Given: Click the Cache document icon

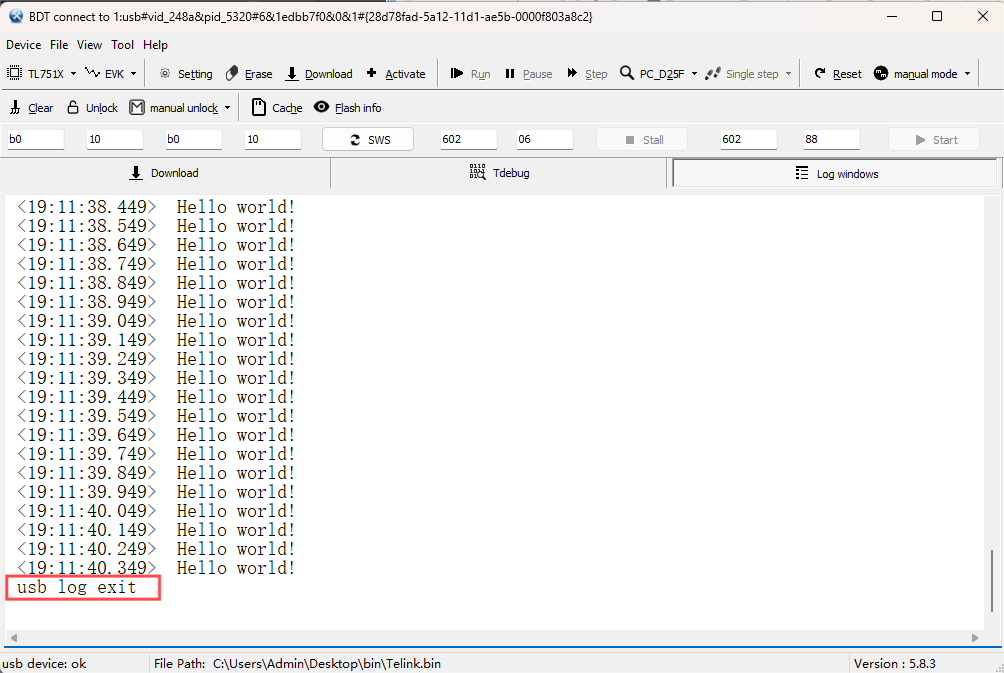Looking at the screenshot, I should point(259,107).
